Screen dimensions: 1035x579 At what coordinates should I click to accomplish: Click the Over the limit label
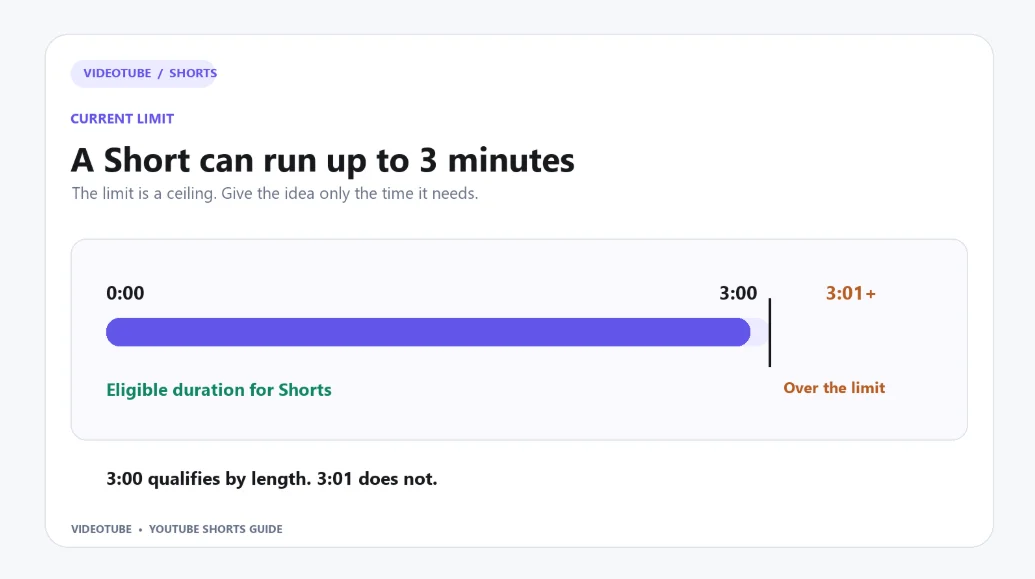834,388
